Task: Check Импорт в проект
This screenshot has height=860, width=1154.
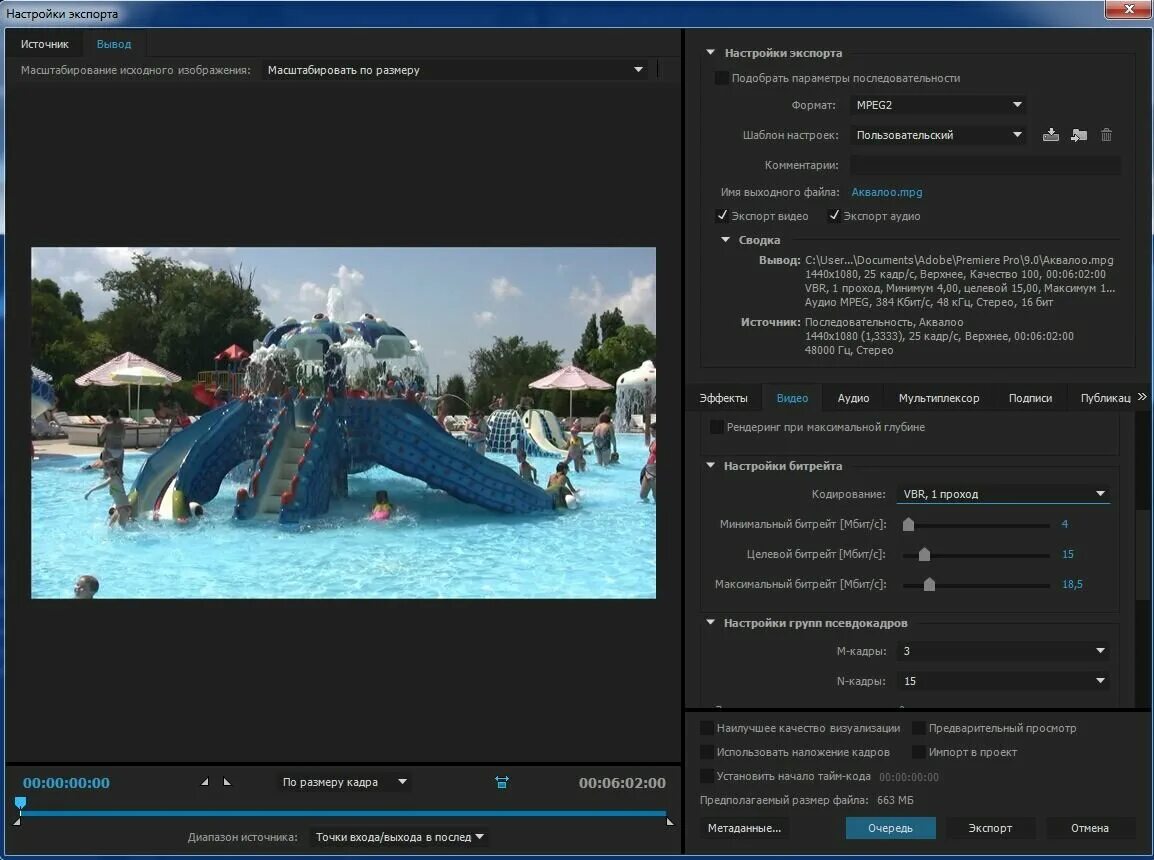Action: tap(918, 752)
